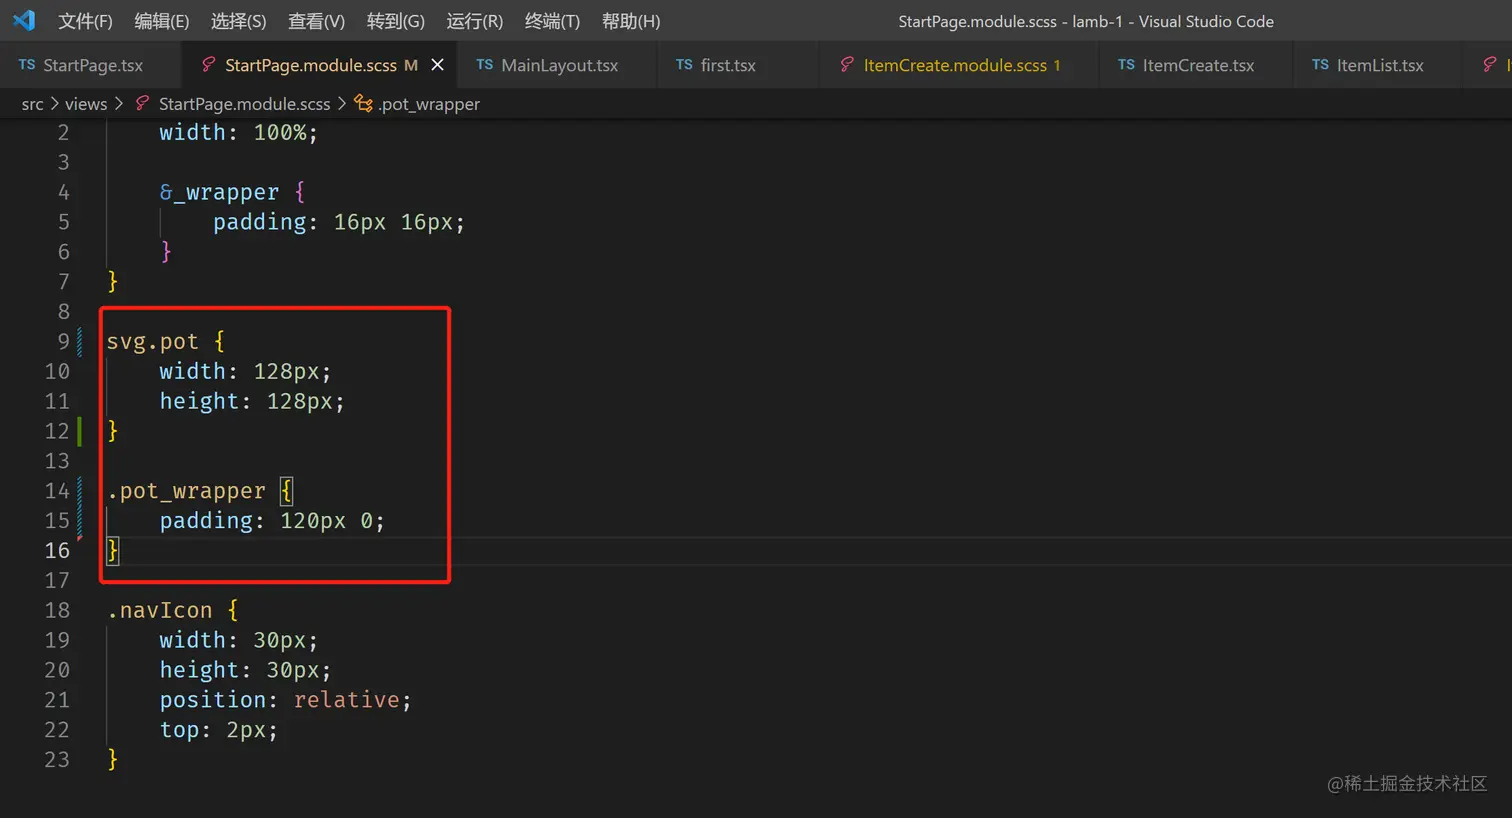Image resolution: width=1512 pixels, height=818 pixels.
Task: Click the VS Code logo icon
Action: 24,20
